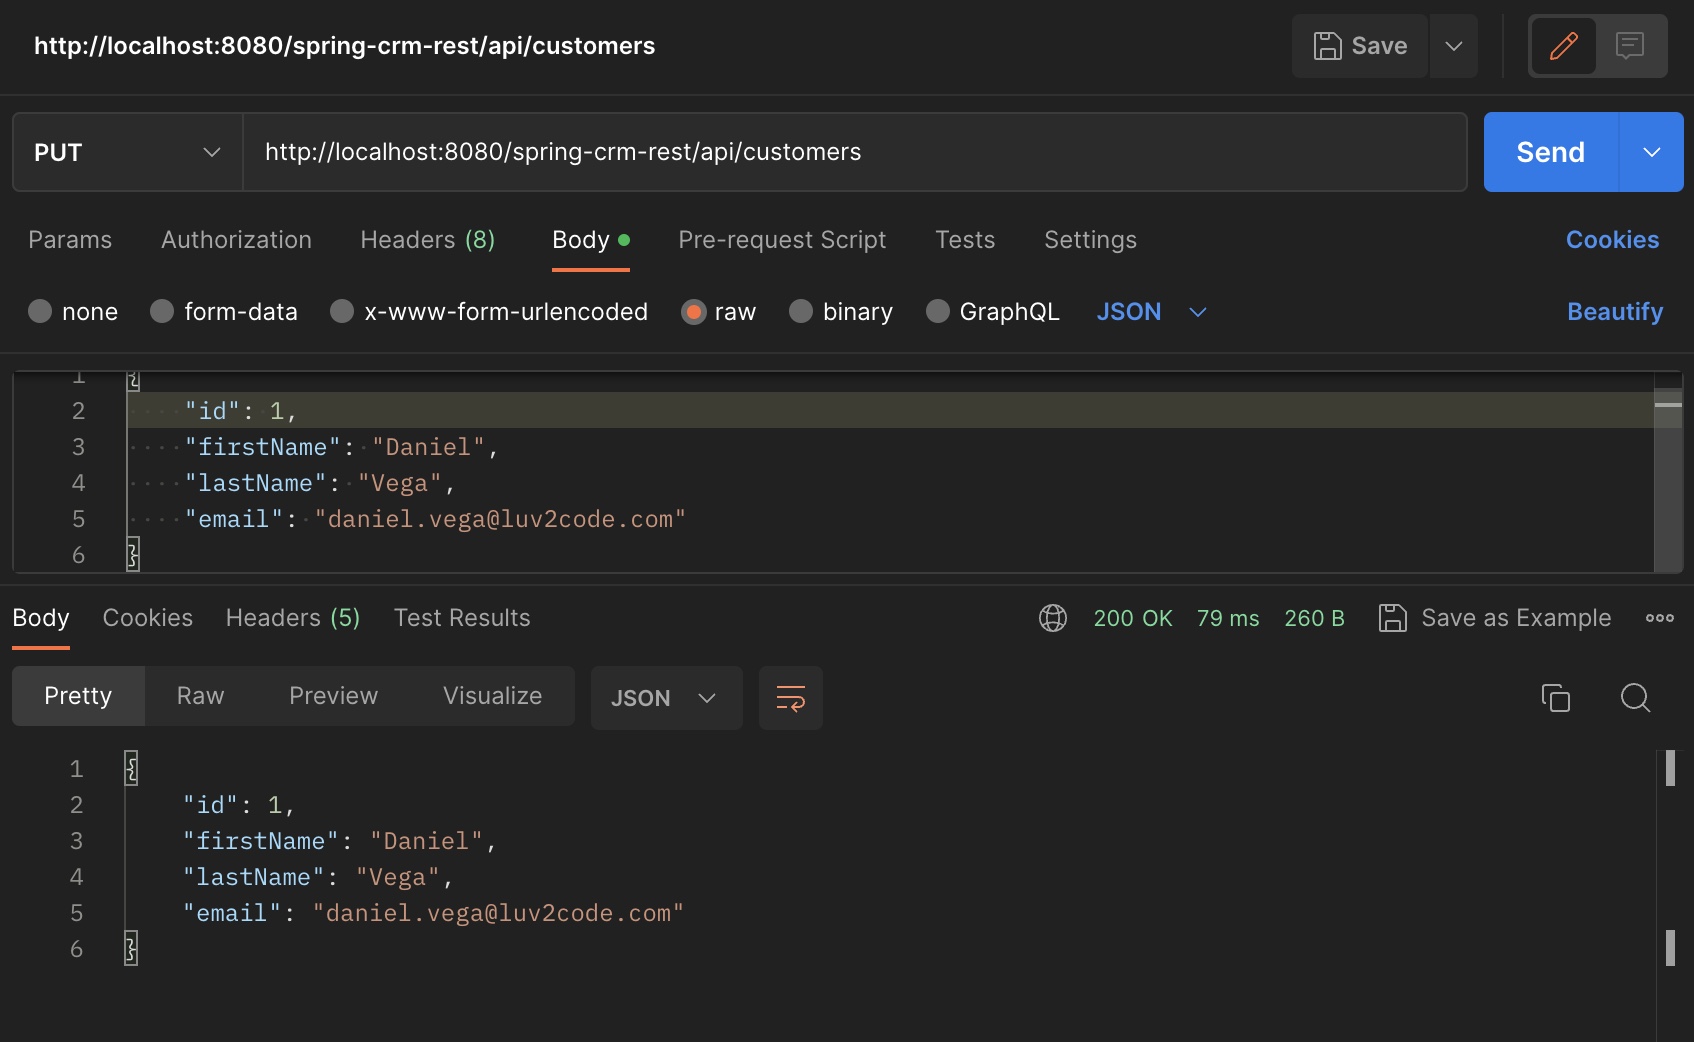Click the network globe icon in response bar
1694x1042 pixels.
point(1052,618)
